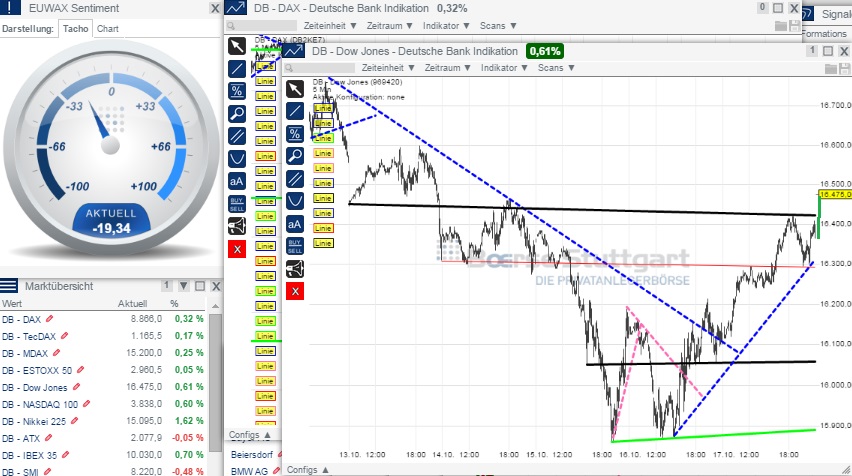This screenshot has width=852, height=476.
Task: Click the group number 1 button in Marktübersicht
Action: click(167, 285)
